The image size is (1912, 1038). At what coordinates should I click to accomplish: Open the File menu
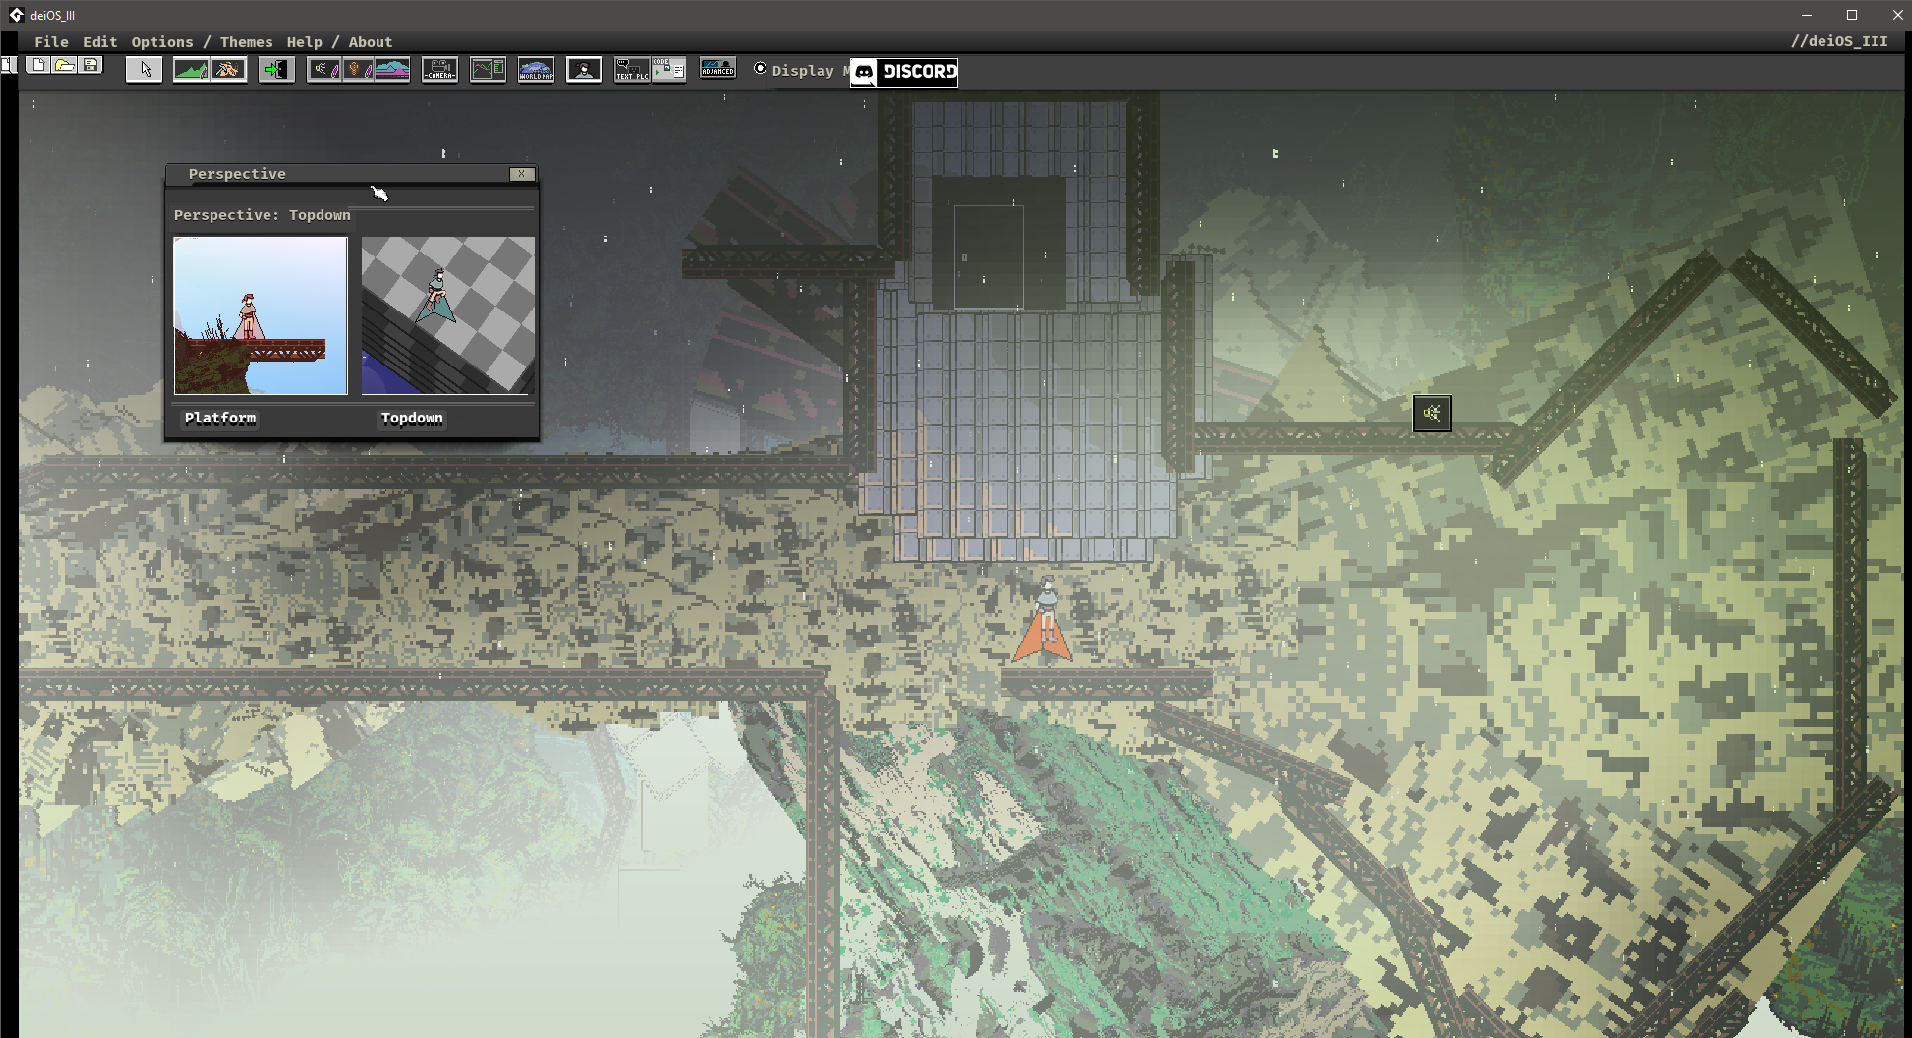click(x=51, y=42)
